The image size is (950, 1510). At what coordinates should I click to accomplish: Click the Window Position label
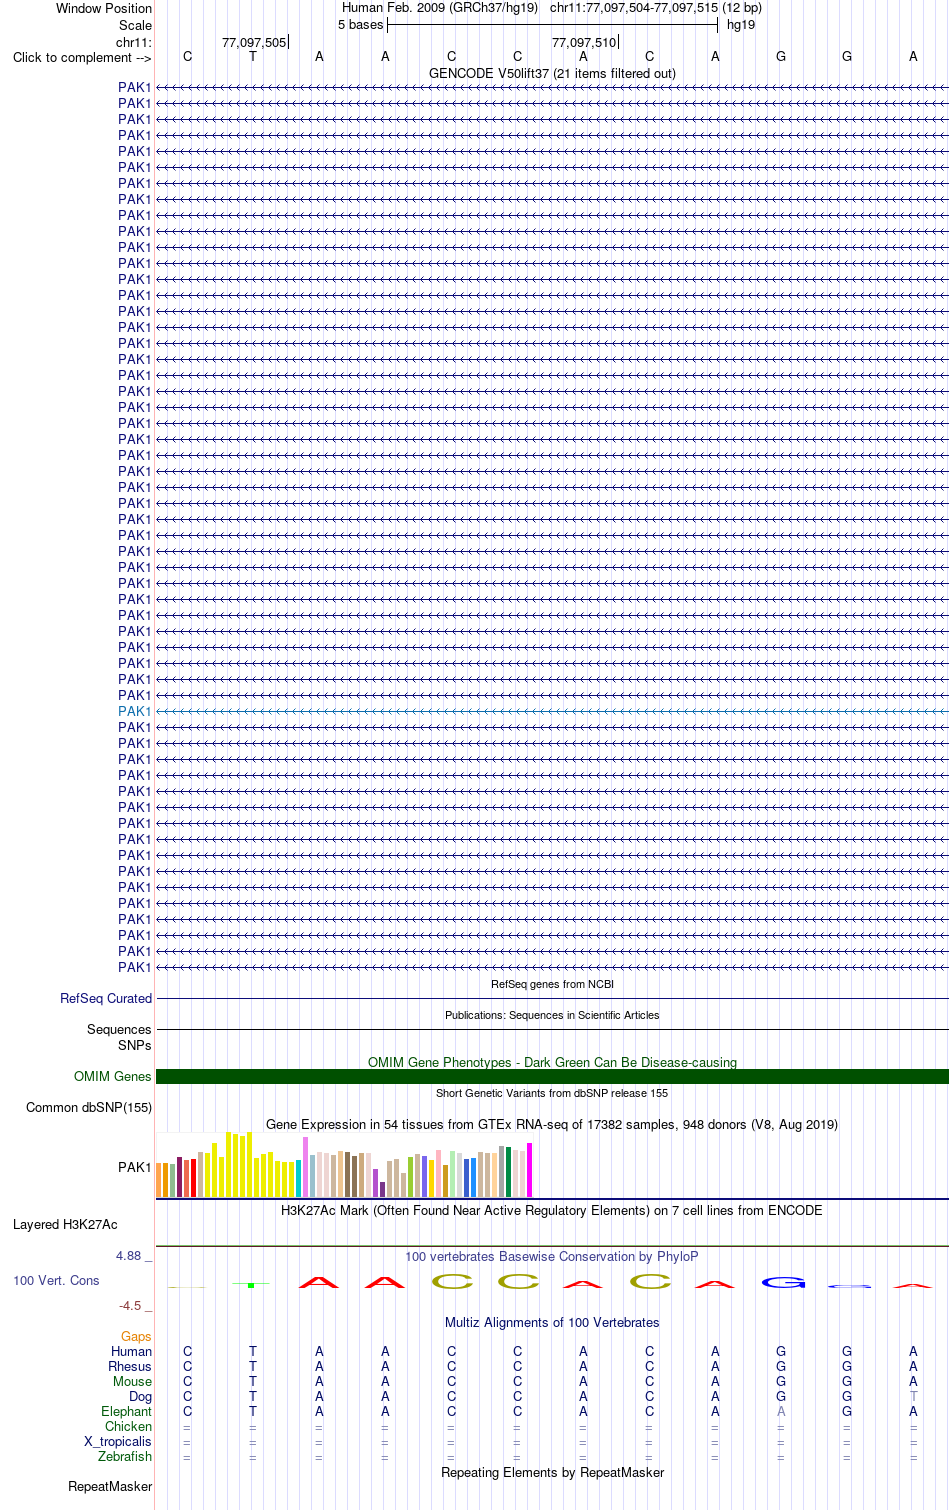pos(104,8)
